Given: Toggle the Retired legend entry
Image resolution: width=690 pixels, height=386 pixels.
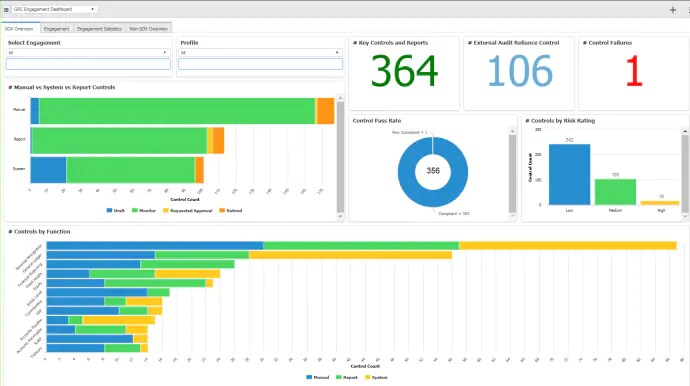Looking at the screenshot, I should coord(231,210).
